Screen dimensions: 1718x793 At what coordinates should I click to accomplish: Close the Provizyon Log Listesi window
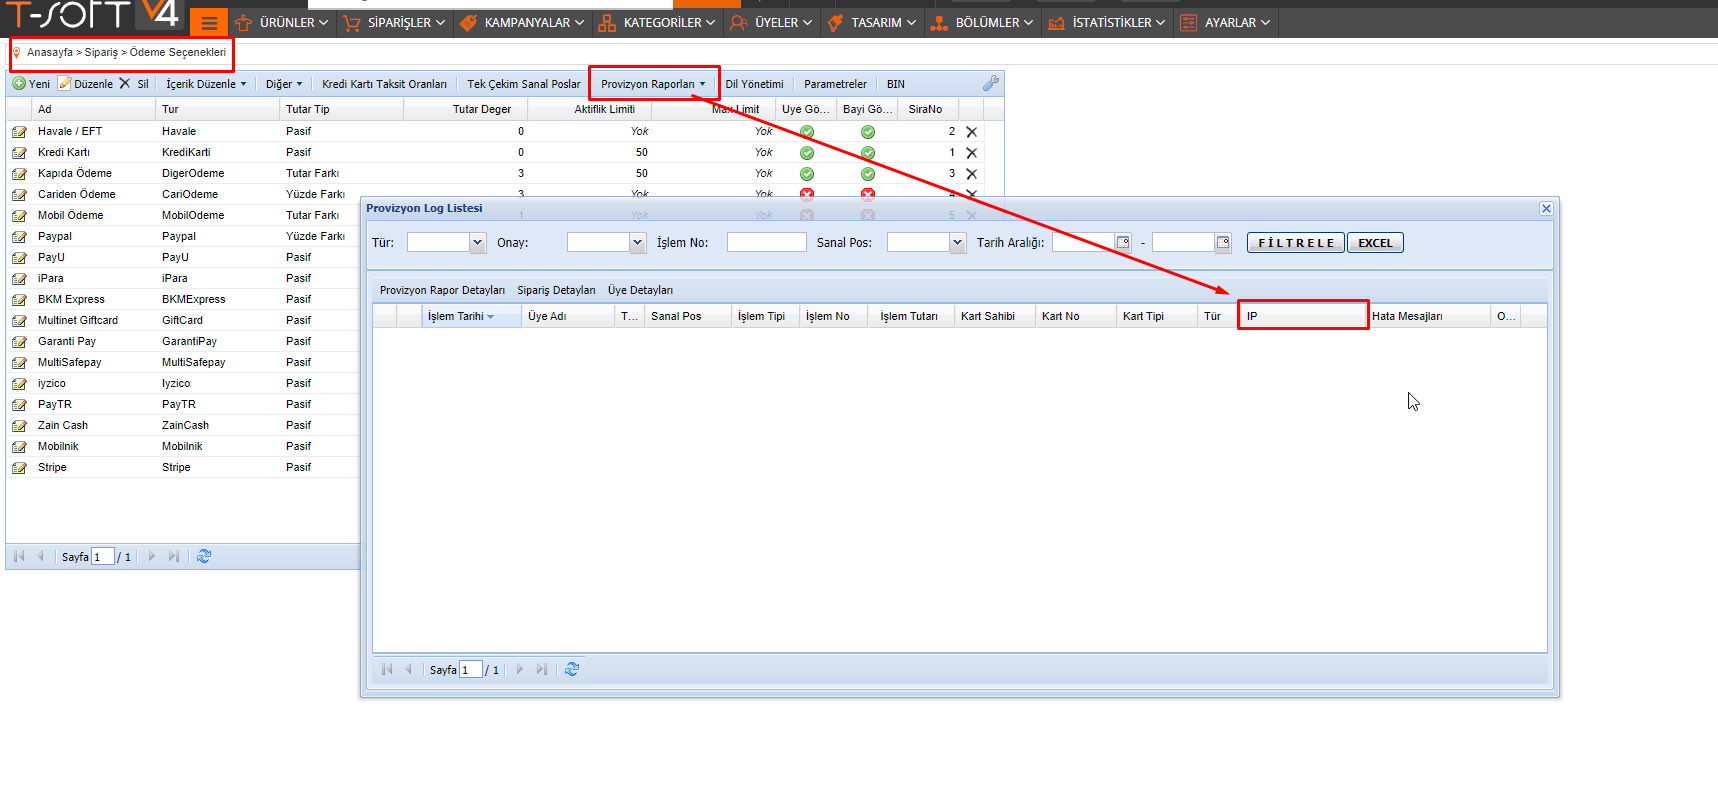click(1546, 208)
